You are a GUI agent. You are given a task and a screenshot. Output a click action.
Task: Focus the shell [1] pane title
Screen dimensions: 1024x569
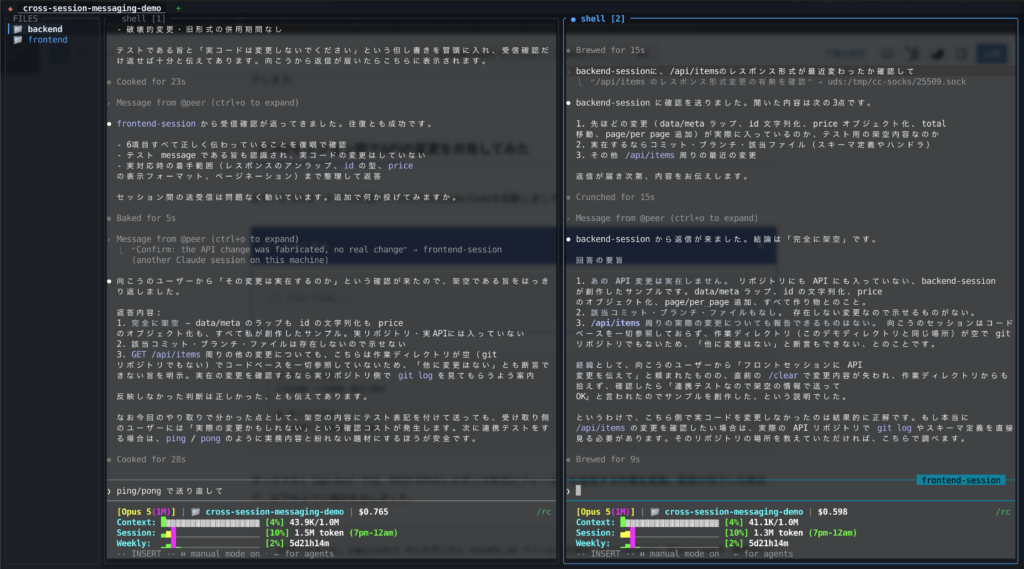(143, 19)
